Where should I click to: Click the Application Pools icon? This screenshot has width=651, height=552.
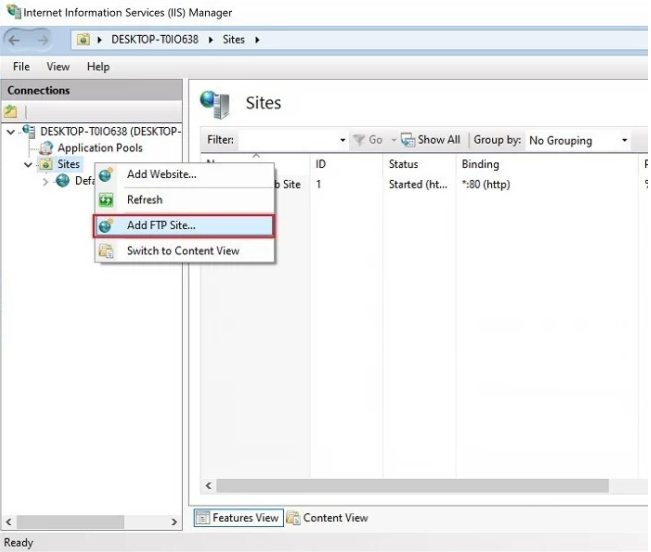(46, 148)
